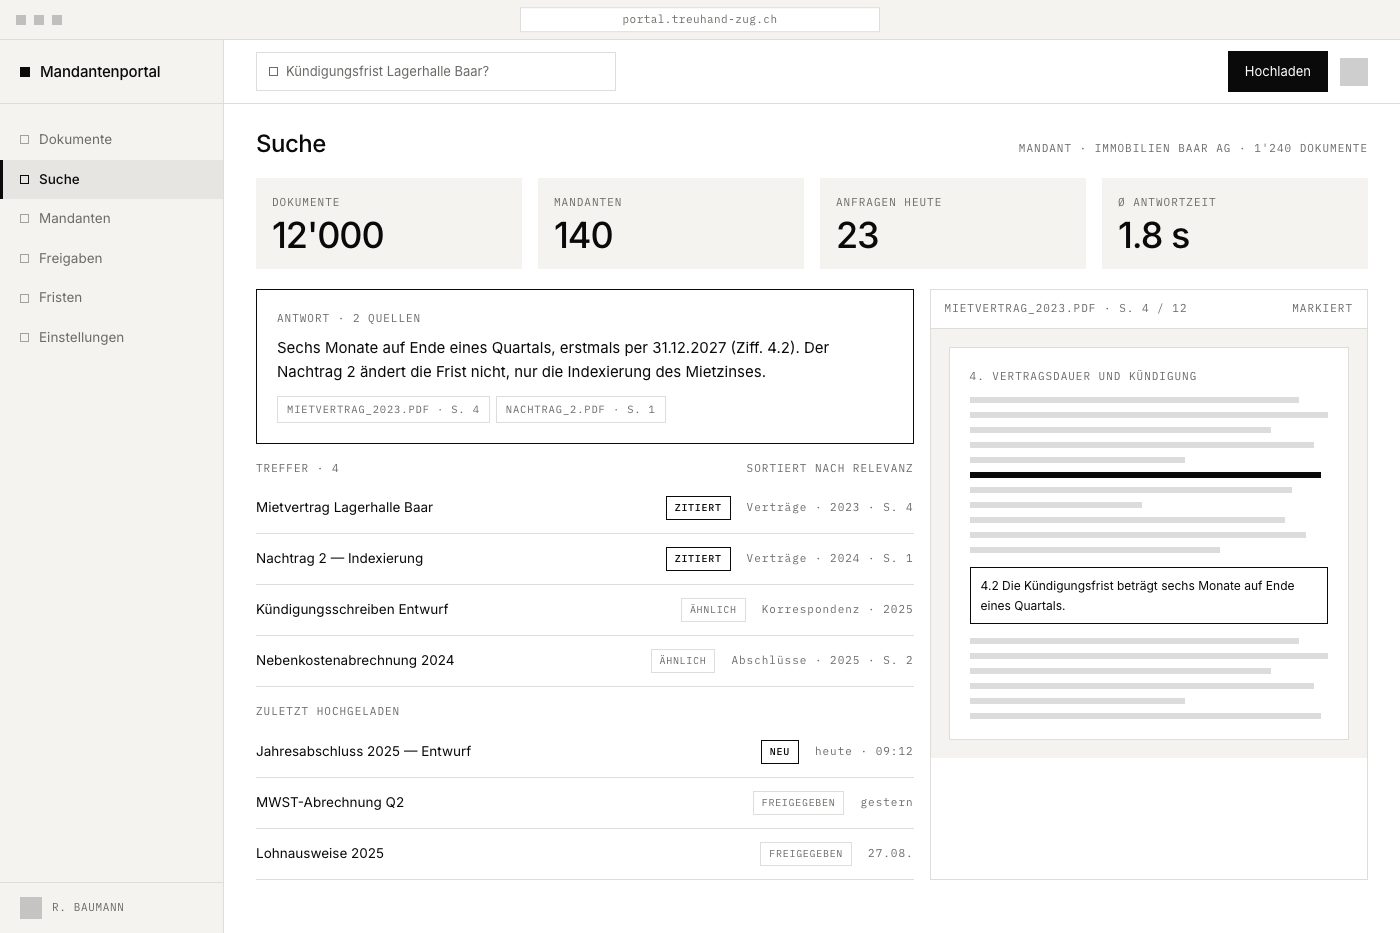Open the user avatar in top right
This screenshot has height=933, width=1400.
pyautogui.click(x=1353, y=72)
